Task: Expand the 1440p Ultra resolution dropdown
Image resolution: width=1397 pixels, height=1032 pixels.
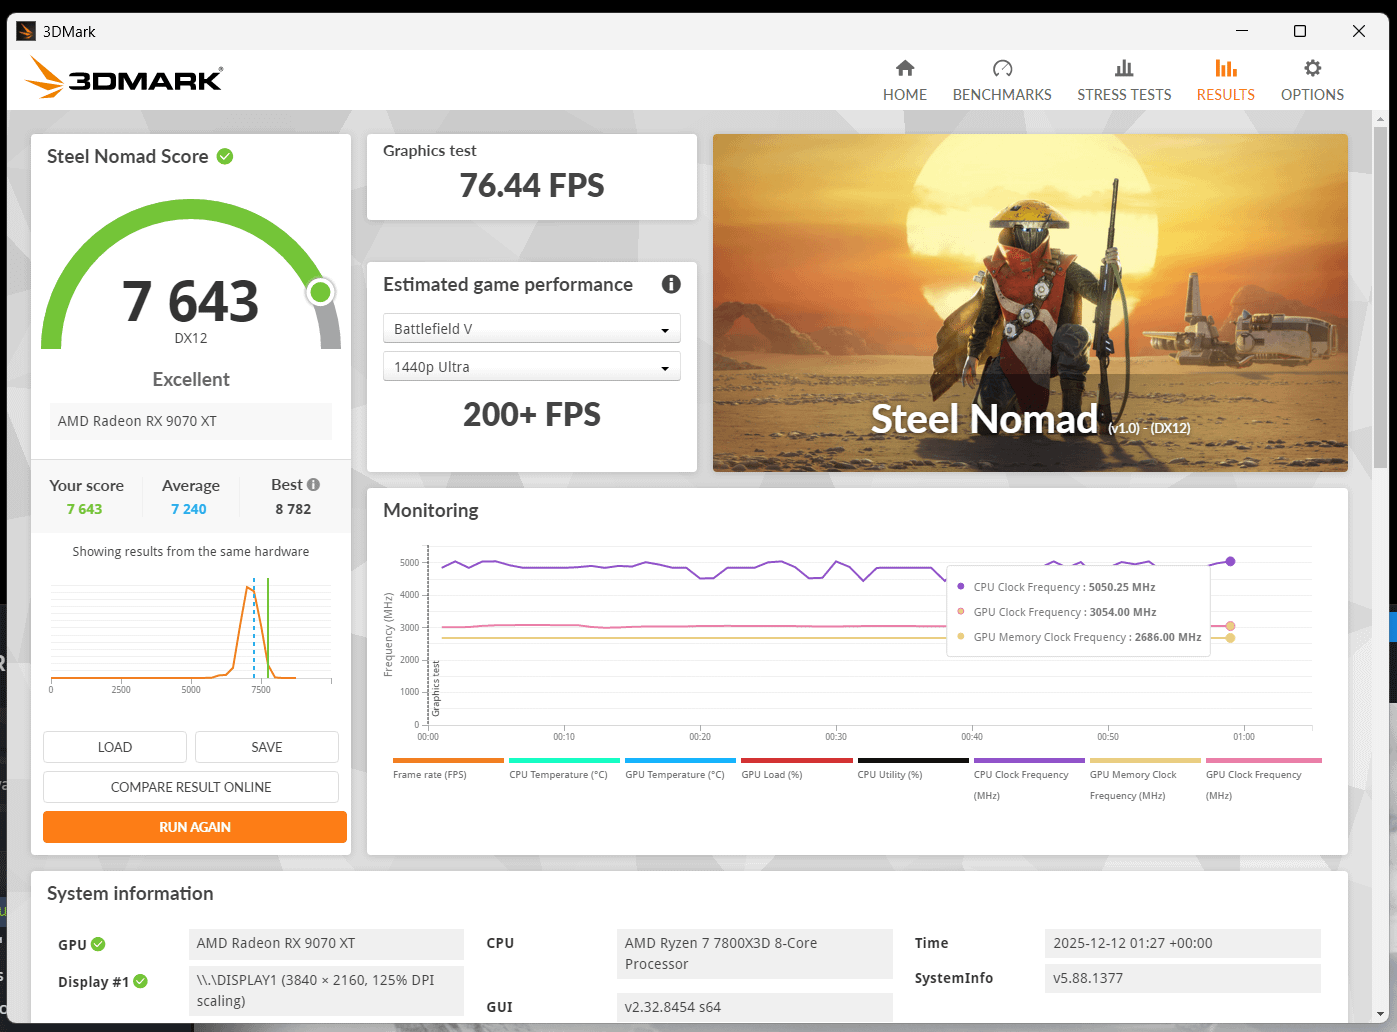Action: [532, 366]
